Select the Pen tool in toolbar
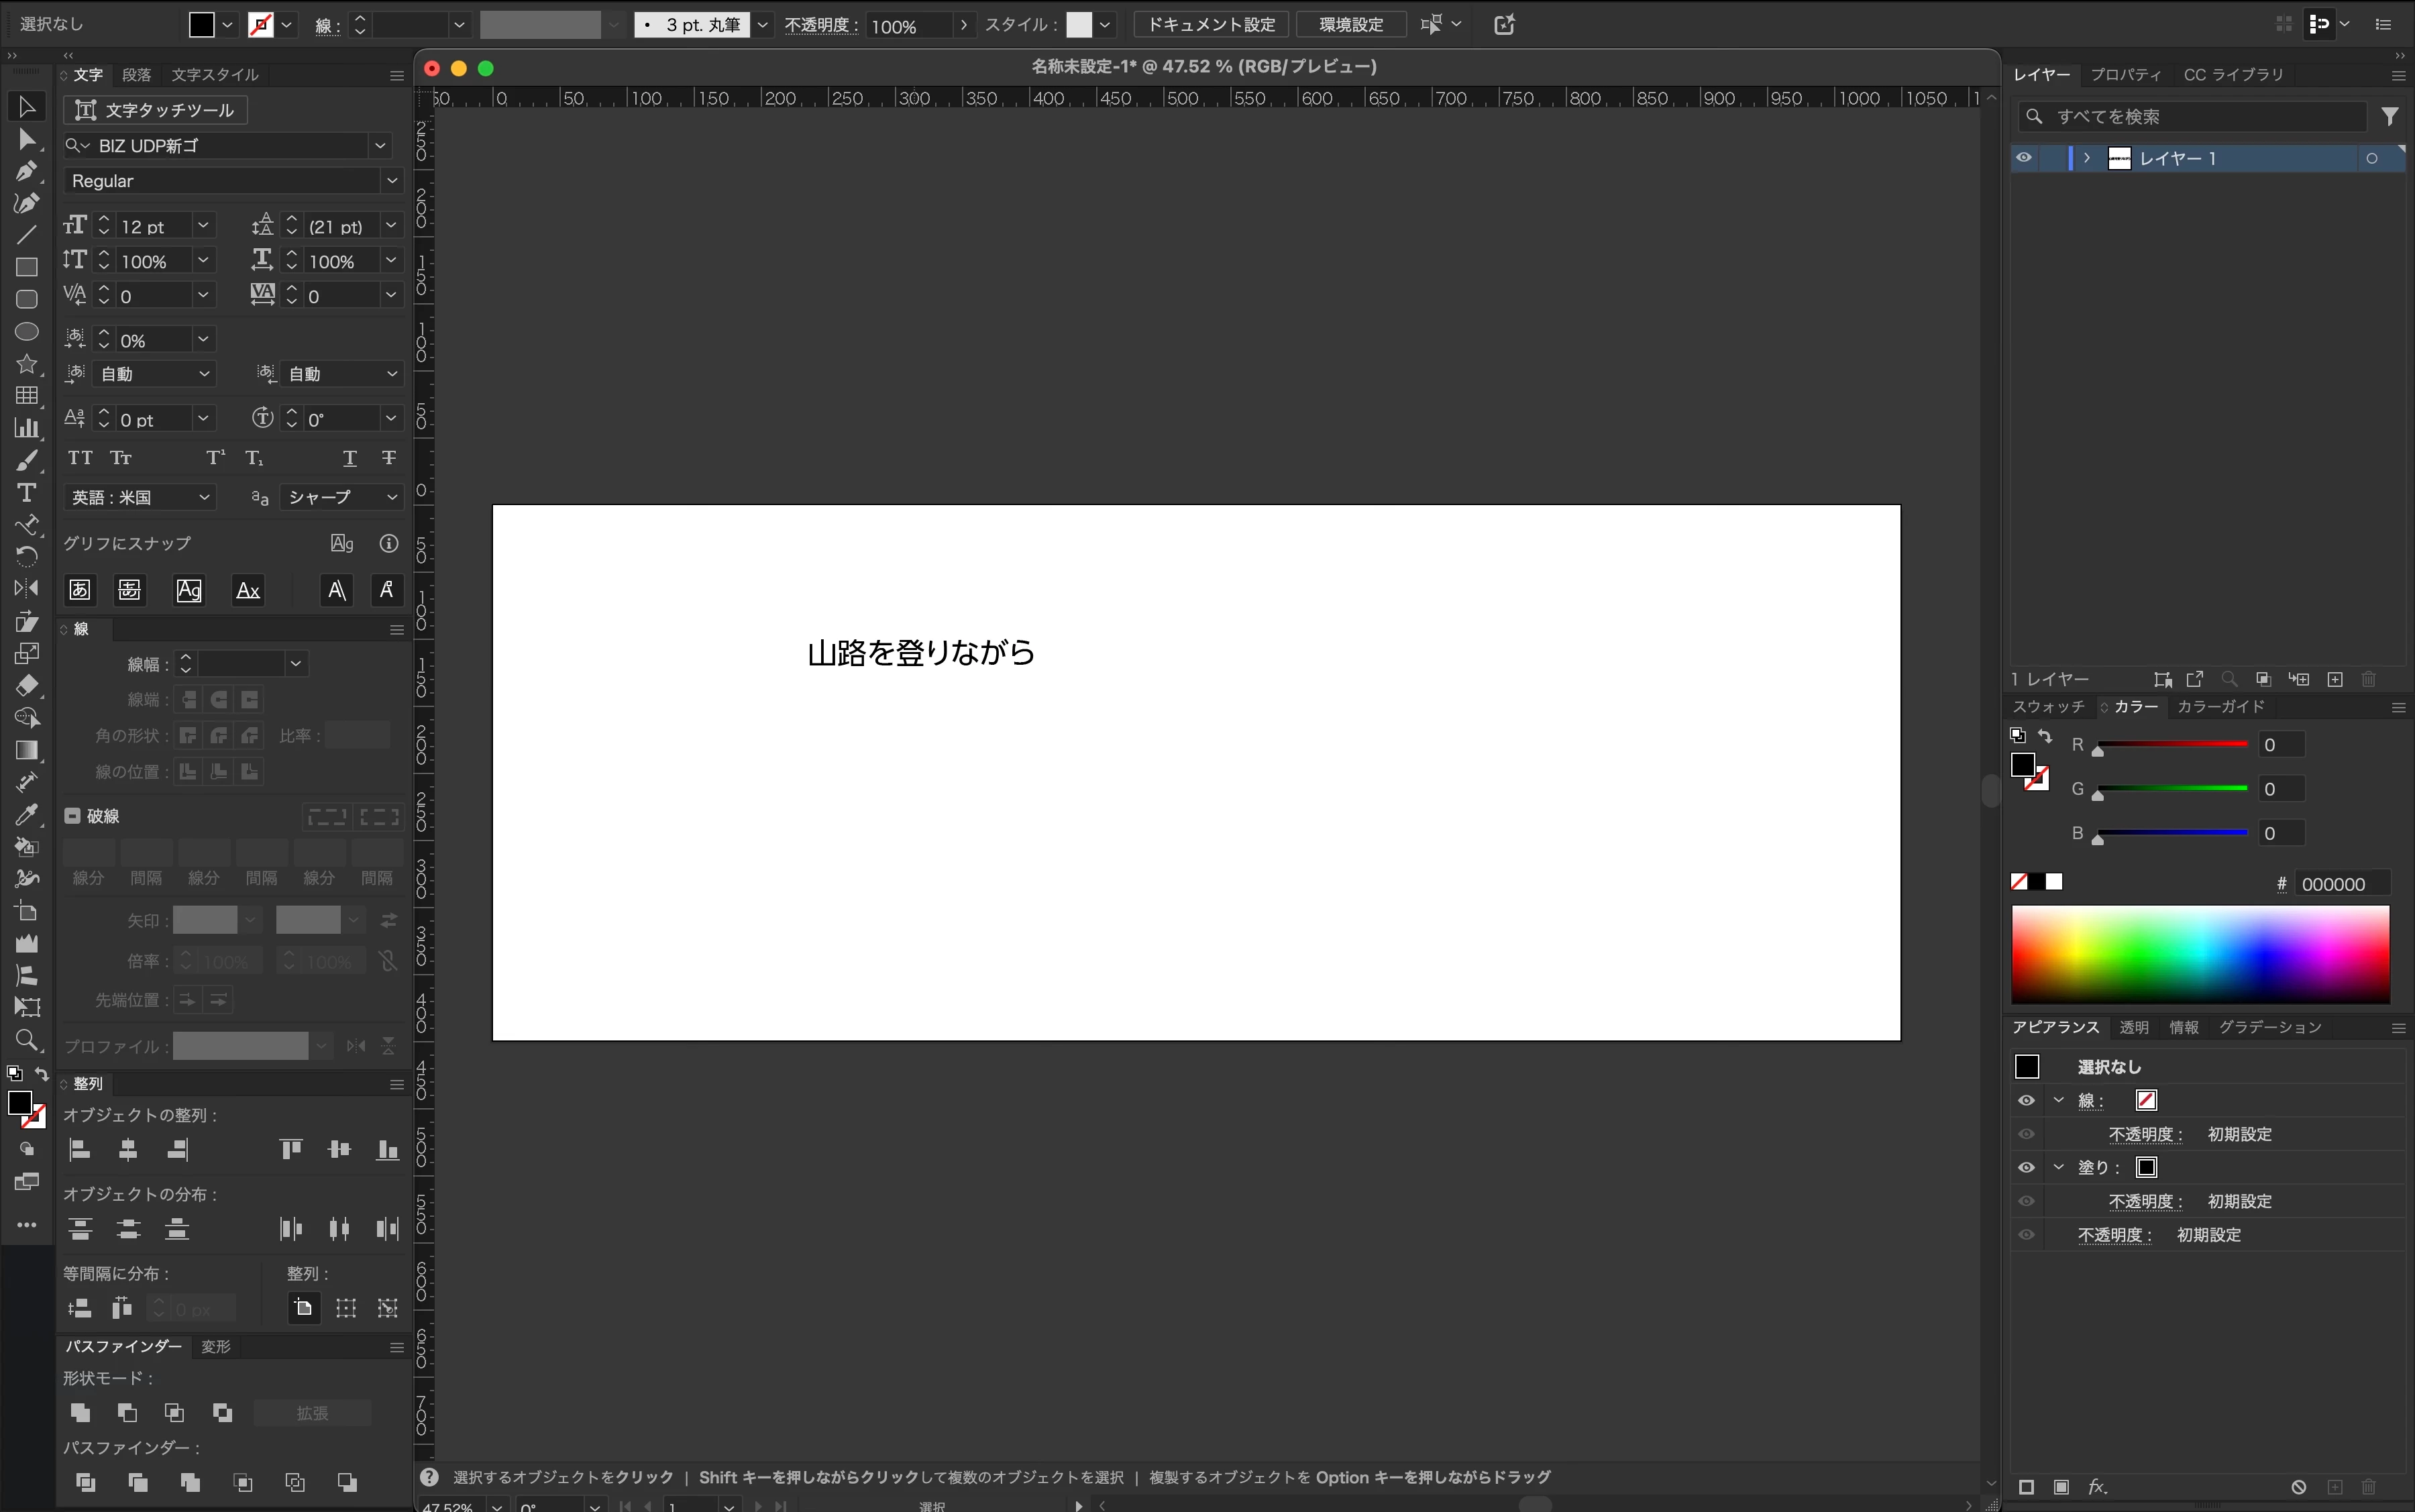2415x1512 pixels. click(26, 172)
